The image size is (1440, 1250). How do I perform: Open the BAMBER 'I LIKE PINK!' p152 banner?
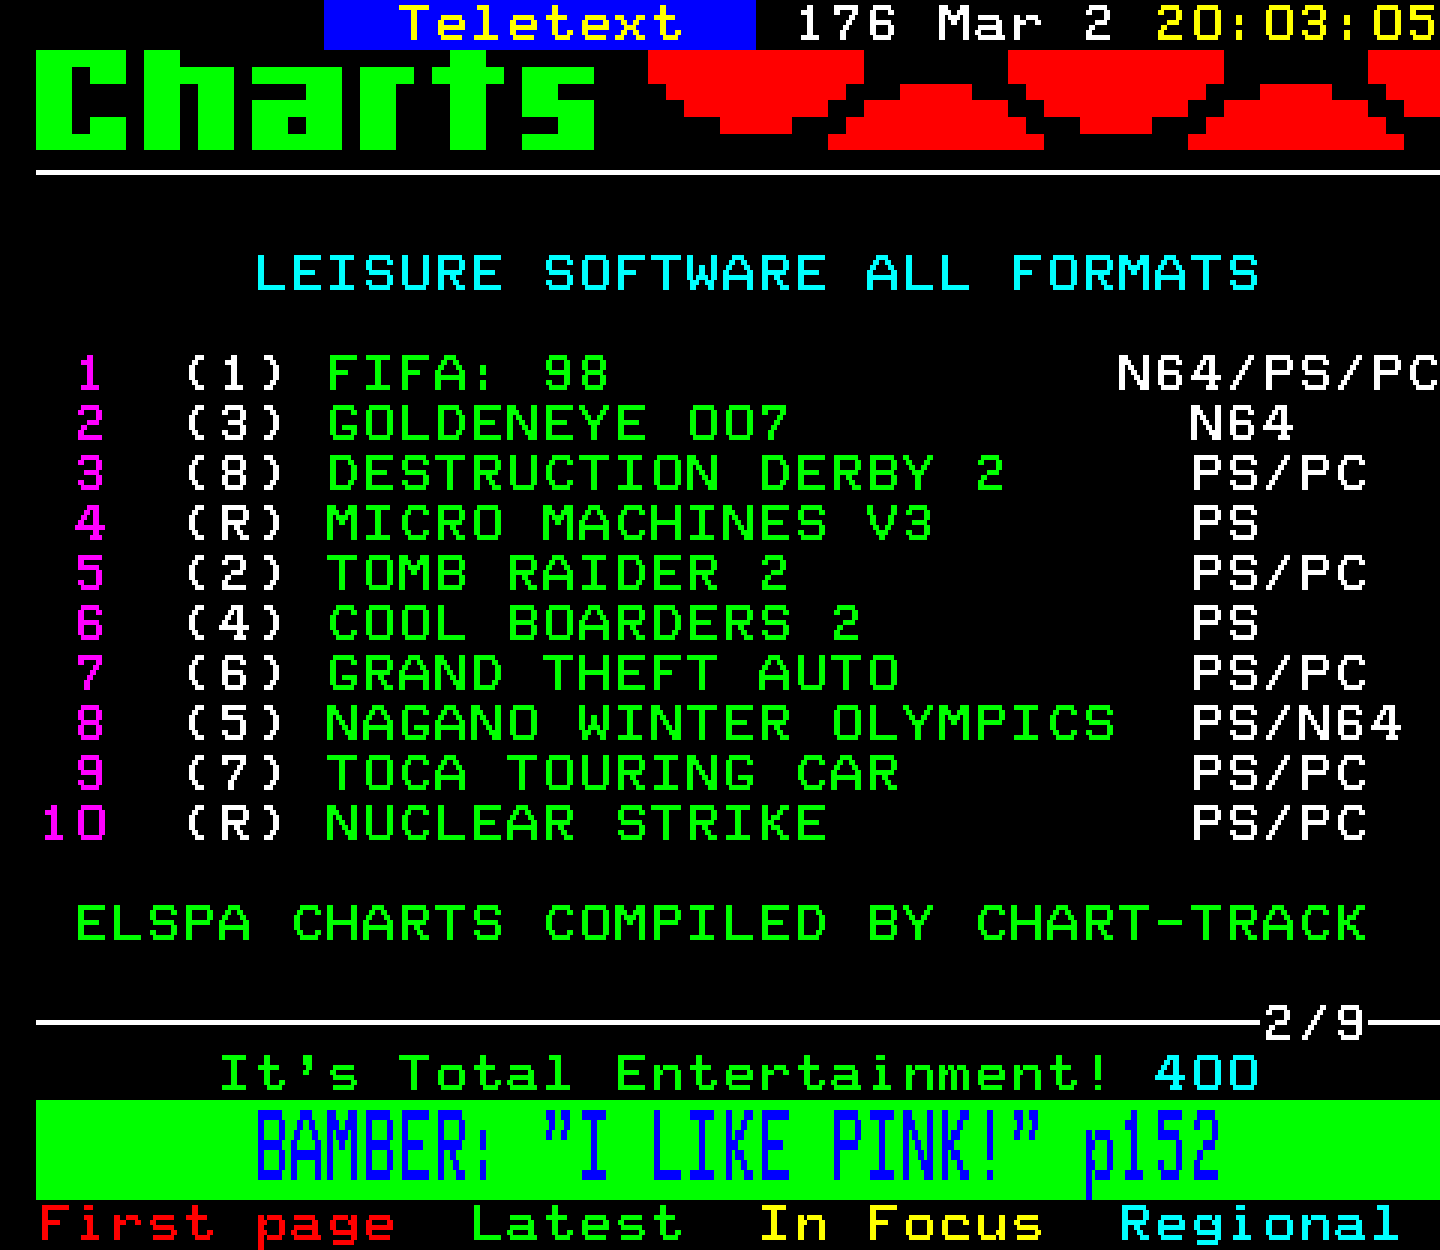tap(737, 1149)
